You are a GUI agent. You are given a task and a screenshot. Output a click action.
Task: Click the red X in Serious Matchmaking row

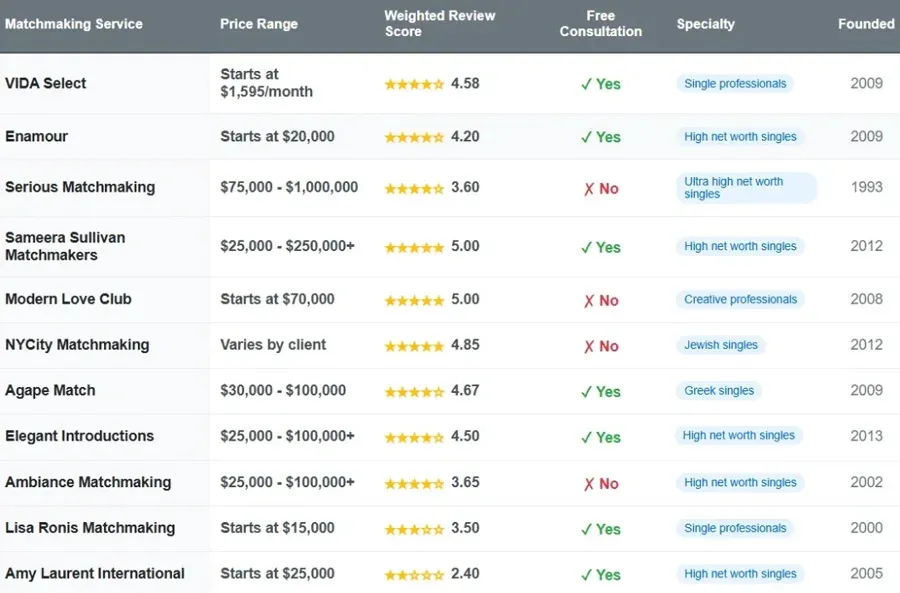(x=588, y=189)
